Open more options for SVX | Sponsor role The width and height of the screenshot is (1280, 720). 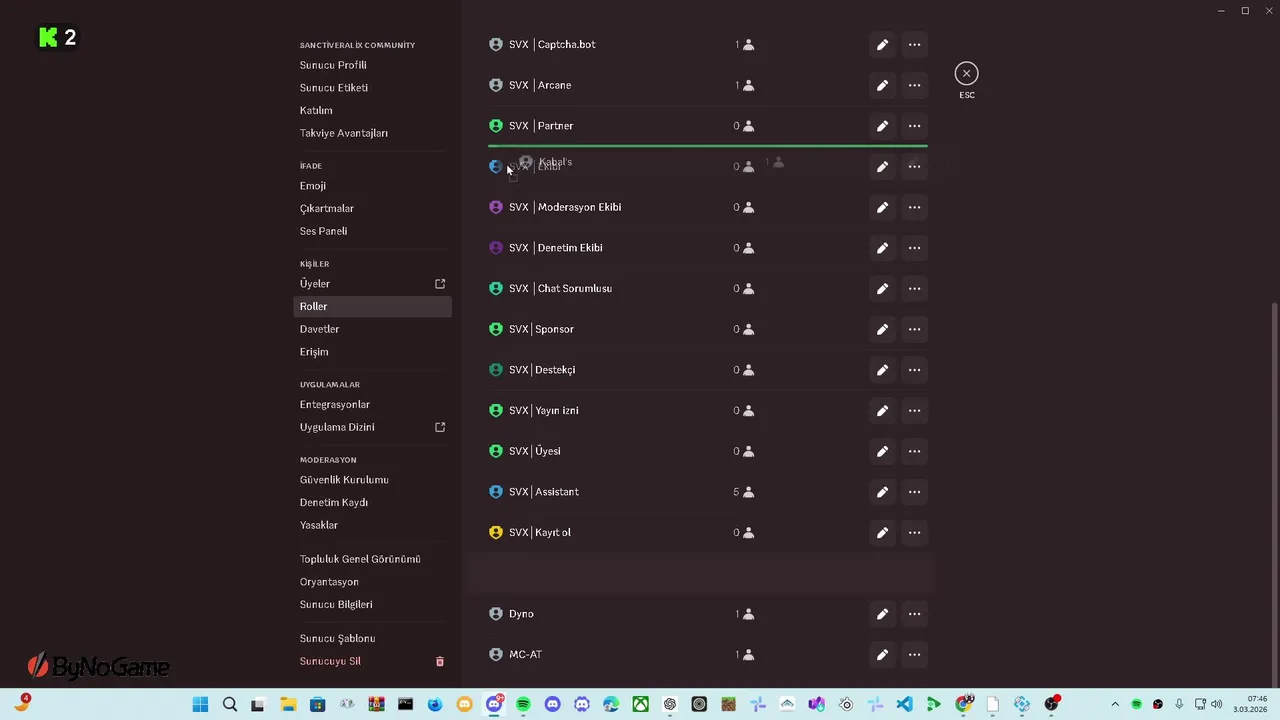coord(914,329)
